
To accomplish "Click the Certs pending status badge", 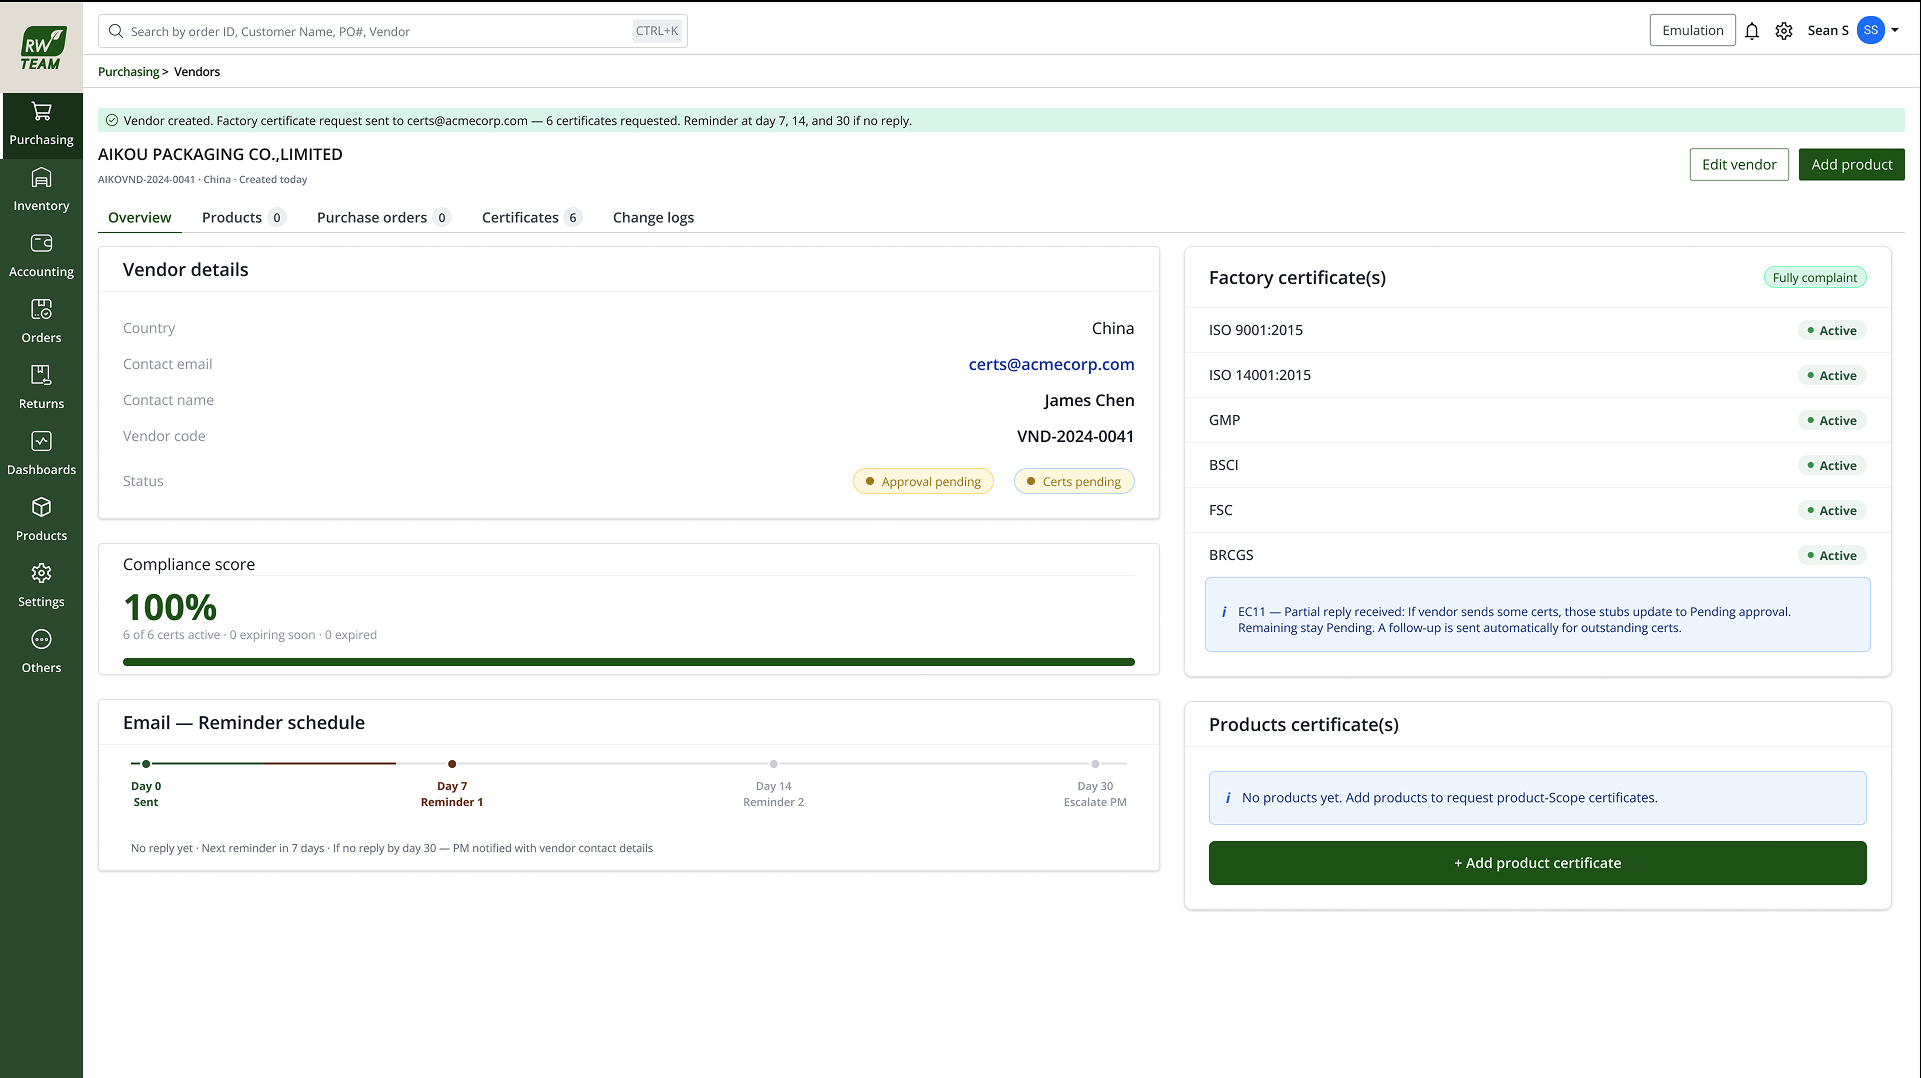I will pos(1074,481).
